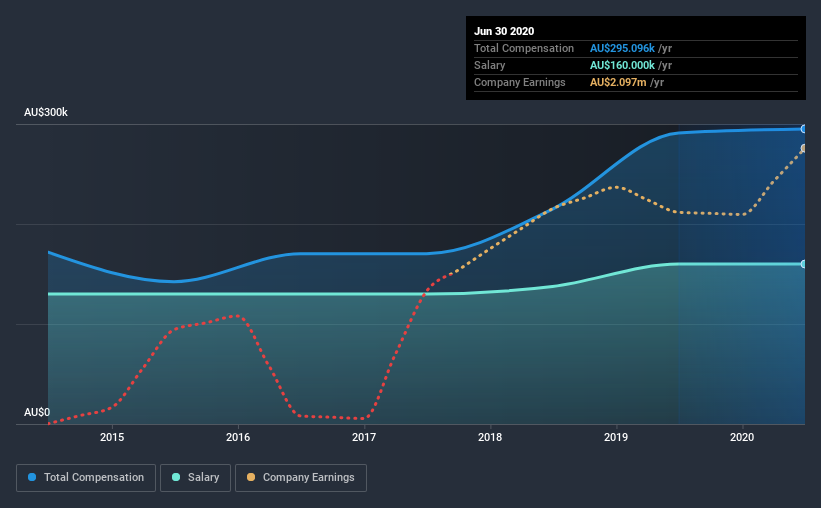Viewport: 821px width, 508px height.
Task: Toggle the Total Compensation legend button
Action: pyautogui.click(x=86, y=478)
